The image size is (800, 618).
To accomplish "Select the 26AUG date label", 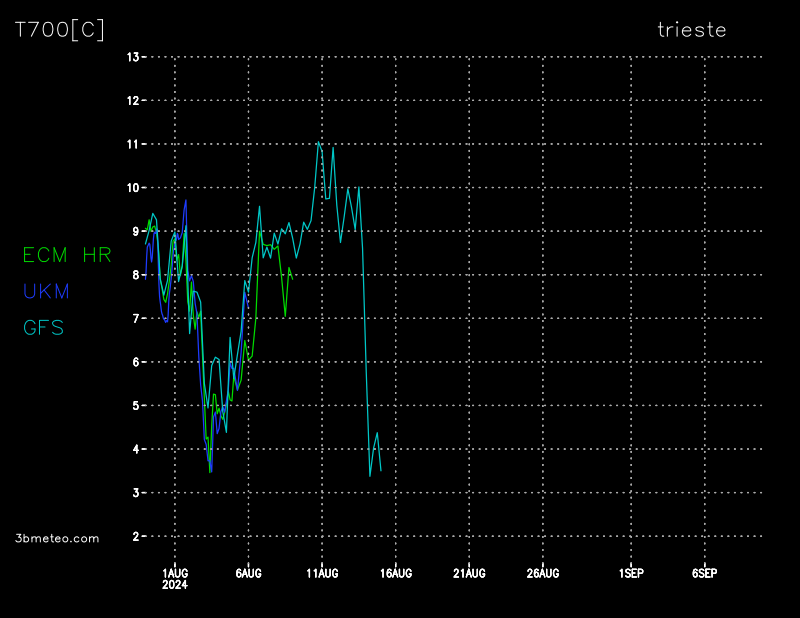I will coord(543,573).
